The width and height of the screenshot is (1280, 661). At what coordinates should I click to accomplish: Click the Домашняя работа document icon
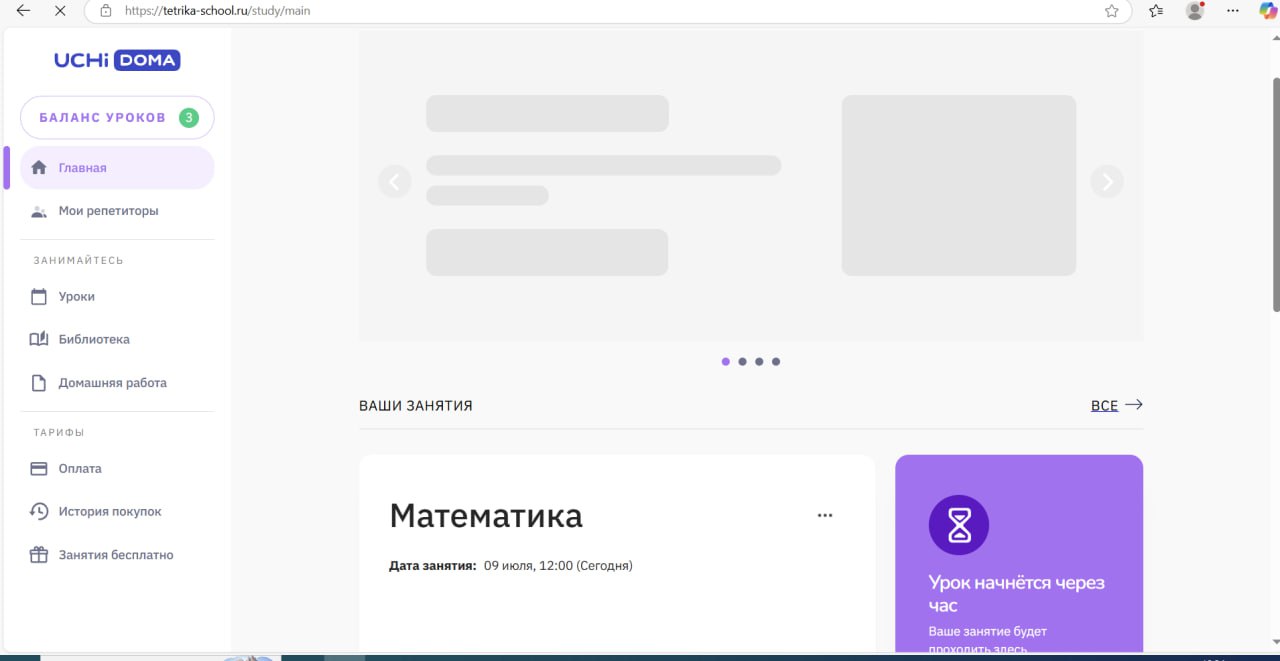39,383
